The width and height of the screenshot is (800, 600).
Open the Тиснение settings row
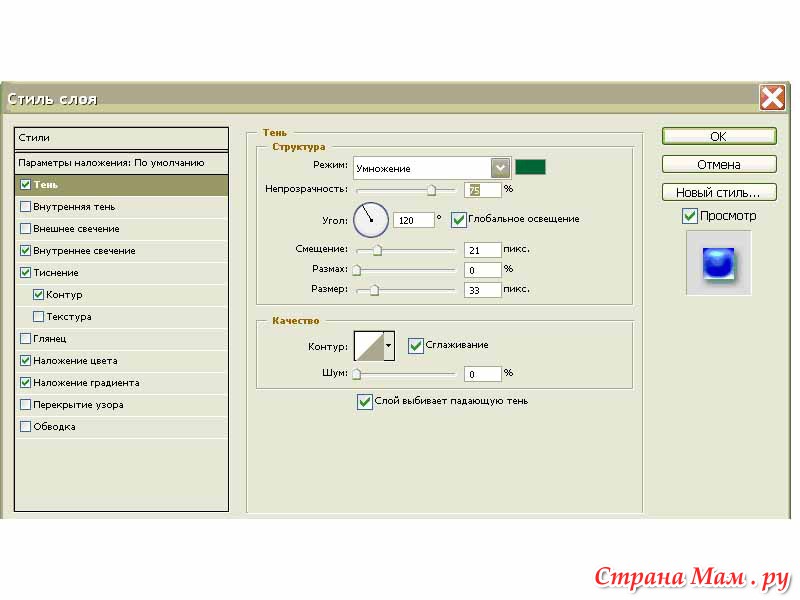tap(121, 272)
